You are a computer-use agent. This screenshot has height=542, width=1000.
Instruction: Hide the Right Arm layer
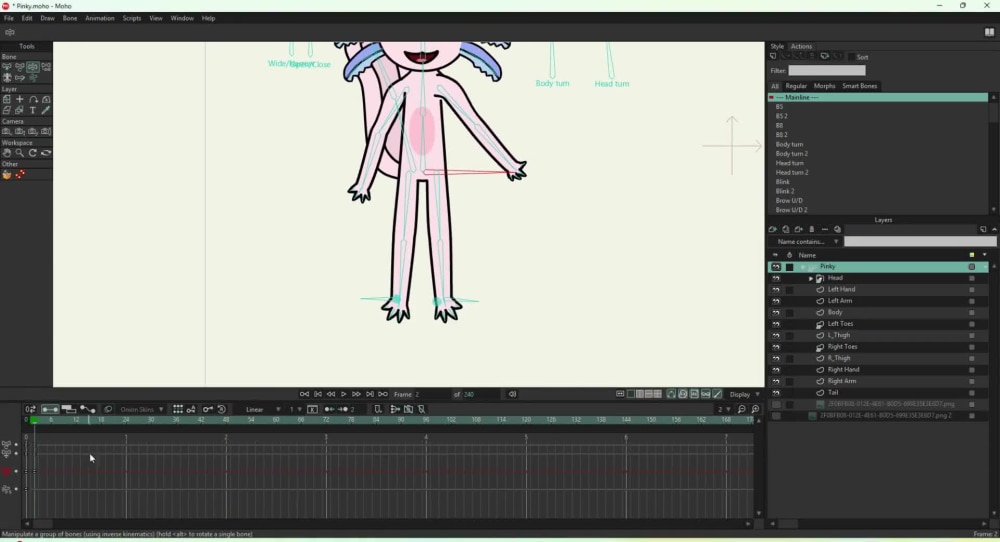776,381
